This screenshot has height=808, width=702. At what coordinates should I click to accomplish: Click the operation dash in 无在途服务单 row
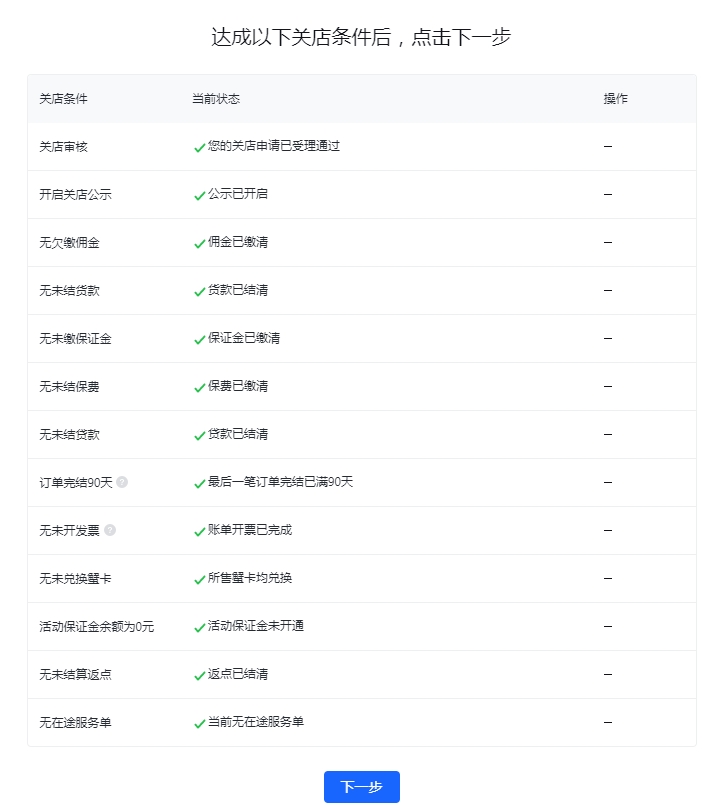pos(608,722)
